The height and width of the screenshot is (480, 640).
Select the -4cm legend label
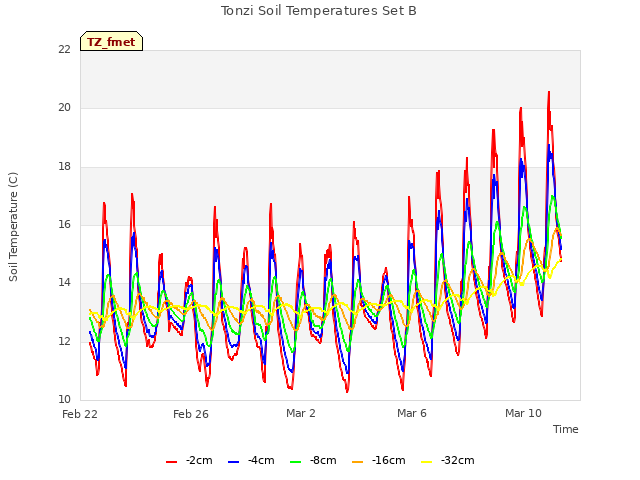[x=261, y=460]
